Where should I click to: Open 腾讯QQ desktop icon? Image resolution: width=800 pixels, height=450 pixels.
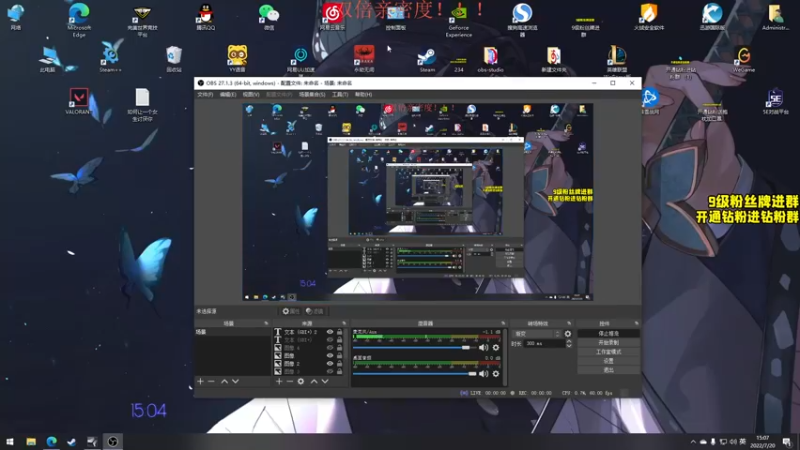coord(206,17)
